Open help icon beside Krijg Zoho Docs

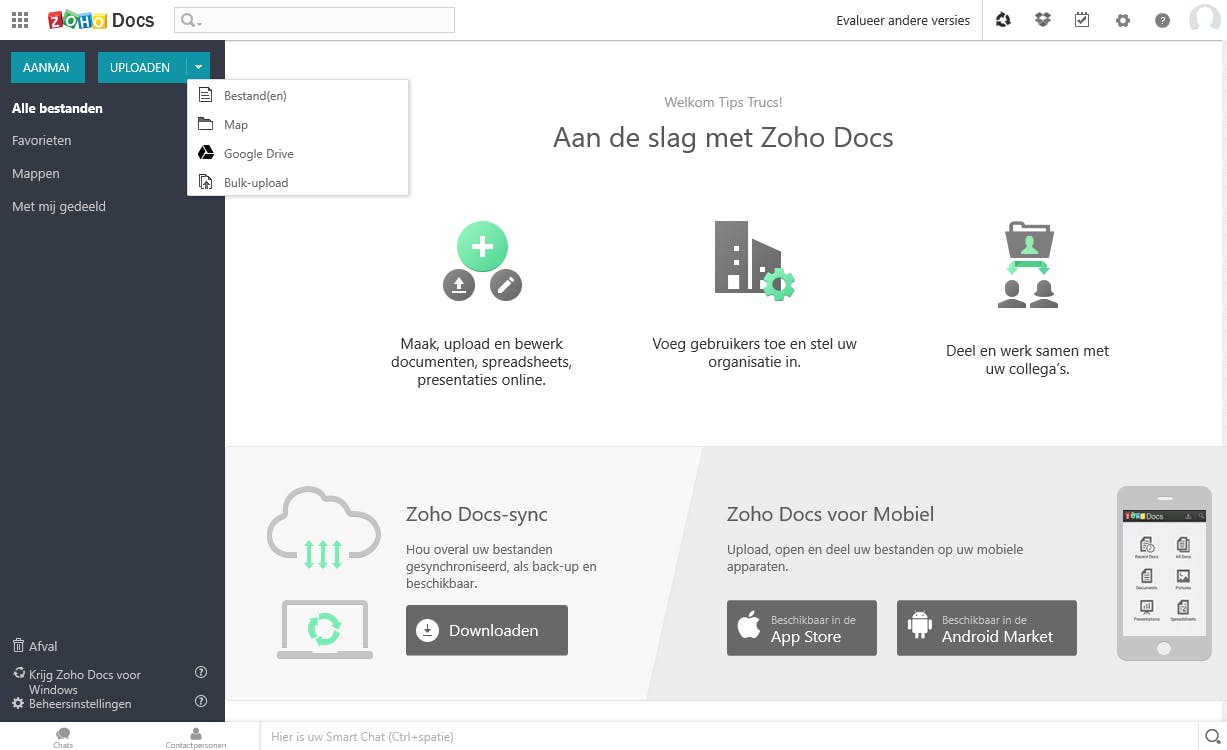[200, 673]
